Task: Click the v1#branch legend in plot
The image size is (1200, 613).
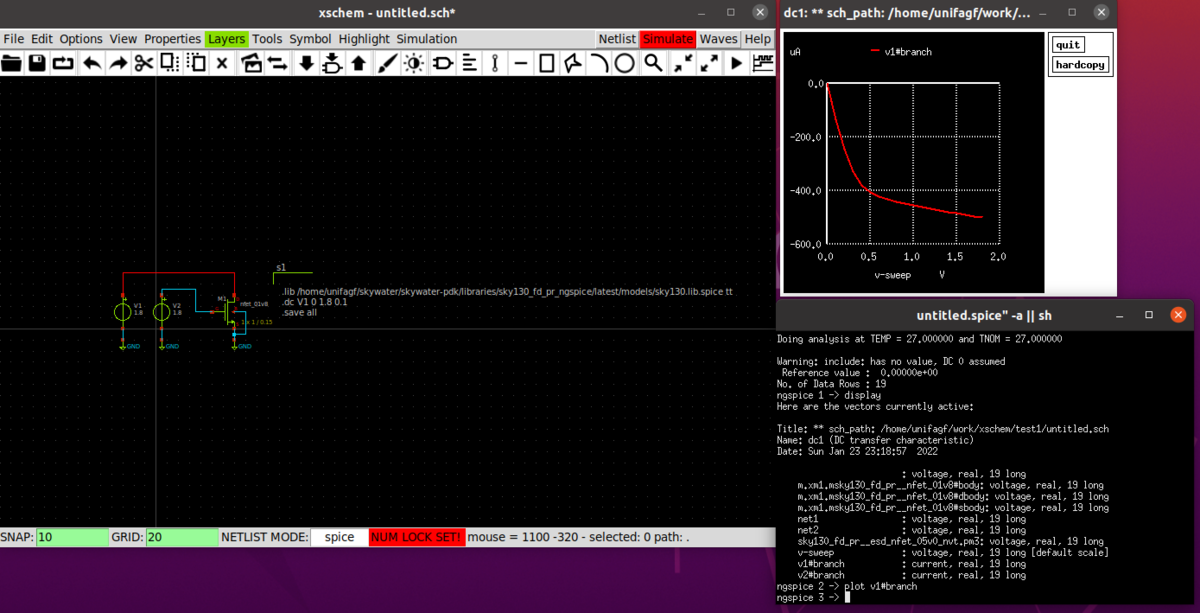Action: (900, 51)
